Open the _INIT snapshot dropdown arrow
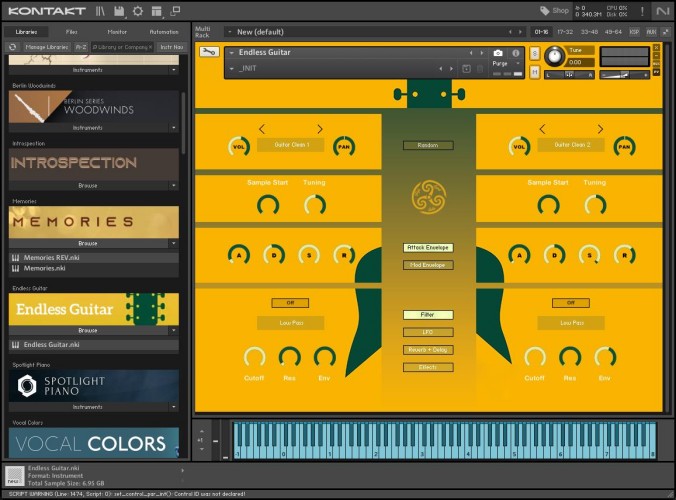 232,69
